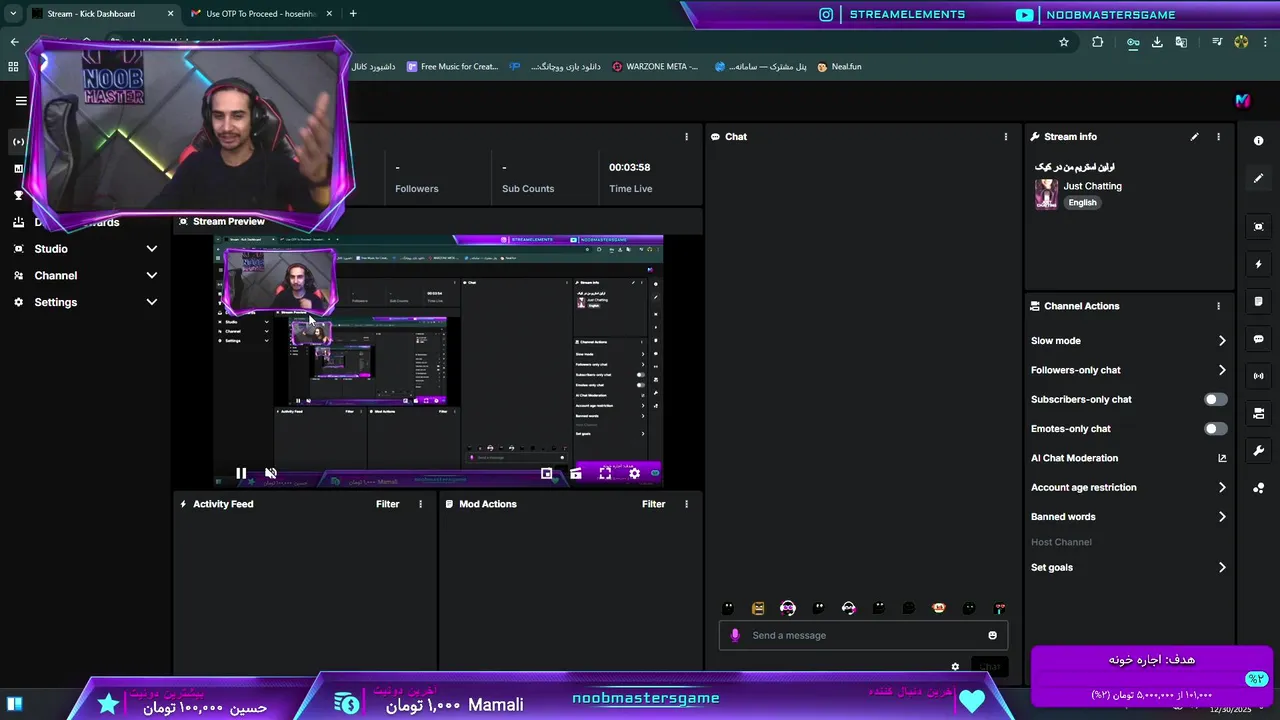Open WARZONE META bookmark

[x=655, y=67]
